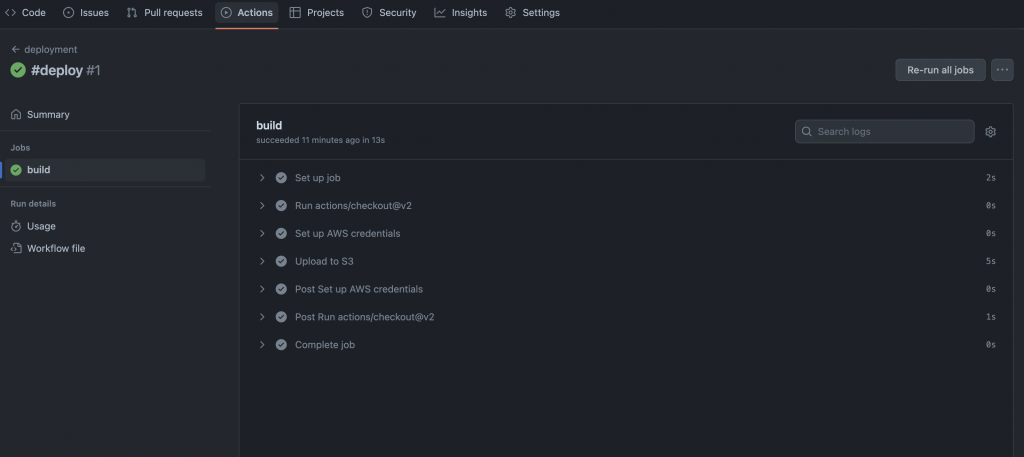
Task: Switch to the Projects tab
Action: tap(317, 12)
